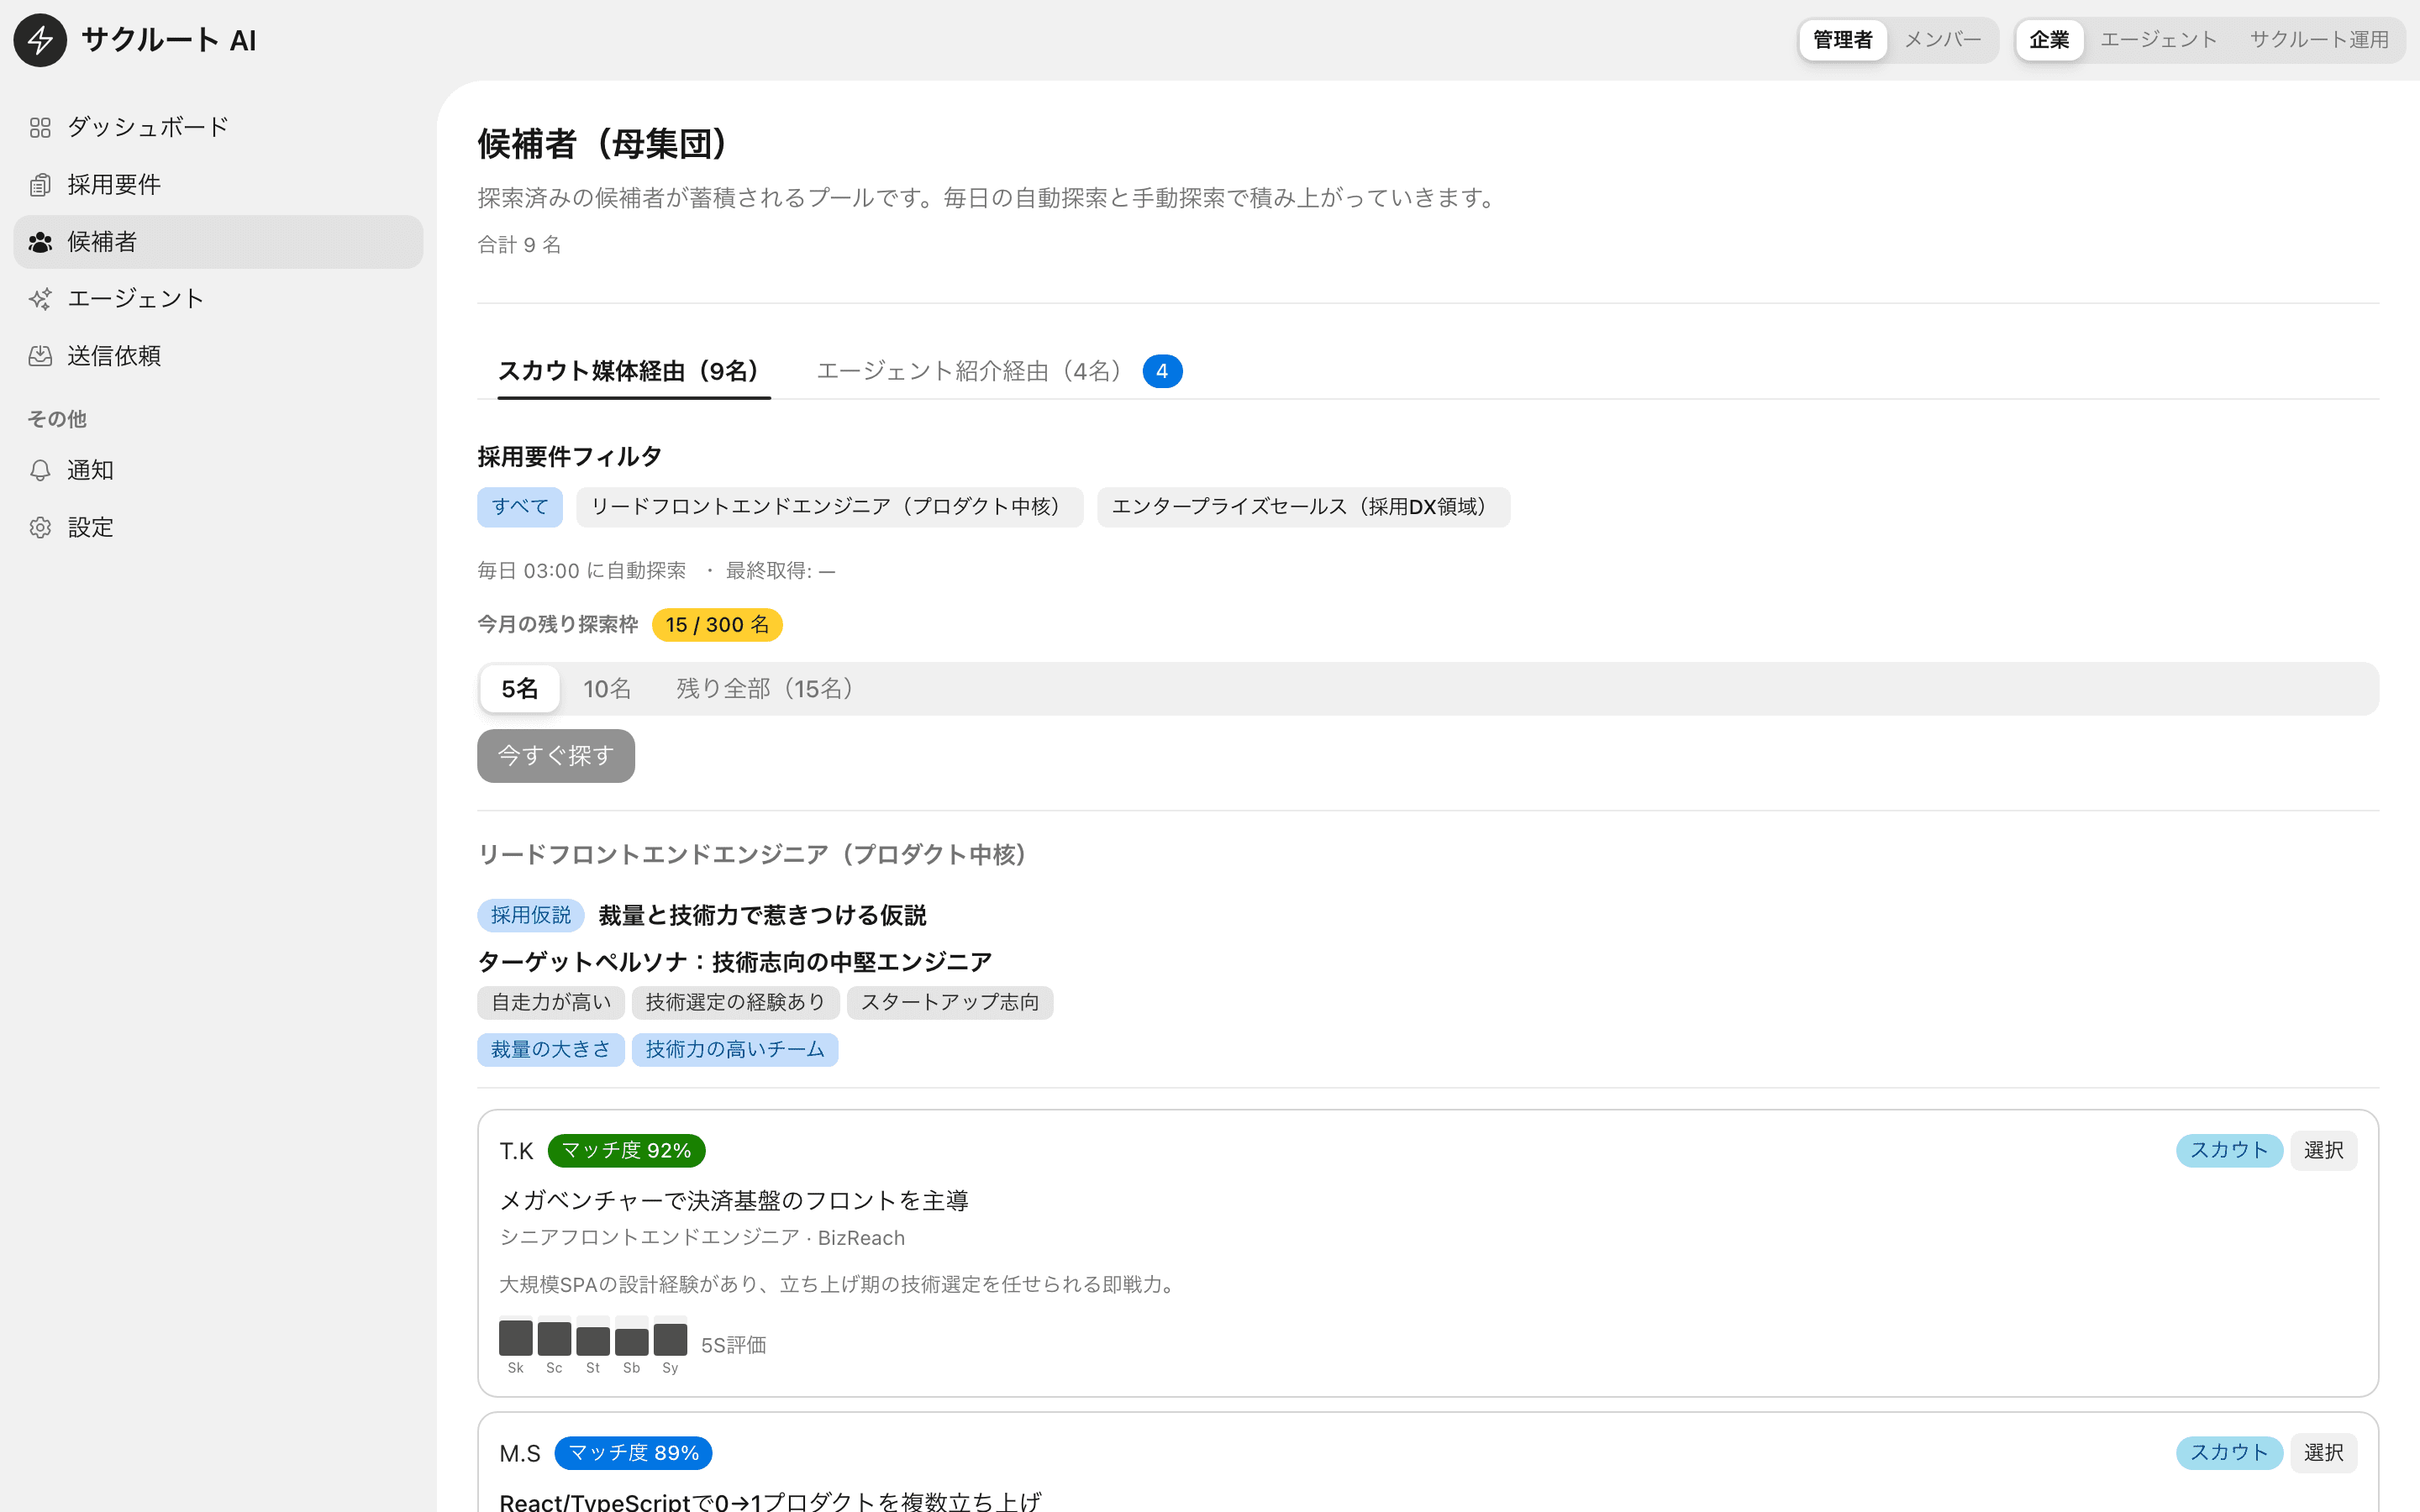Click the マッチ度 92% badge
The width and height of the screenshot is (2420, 1512).
(x=627, y=1151)
